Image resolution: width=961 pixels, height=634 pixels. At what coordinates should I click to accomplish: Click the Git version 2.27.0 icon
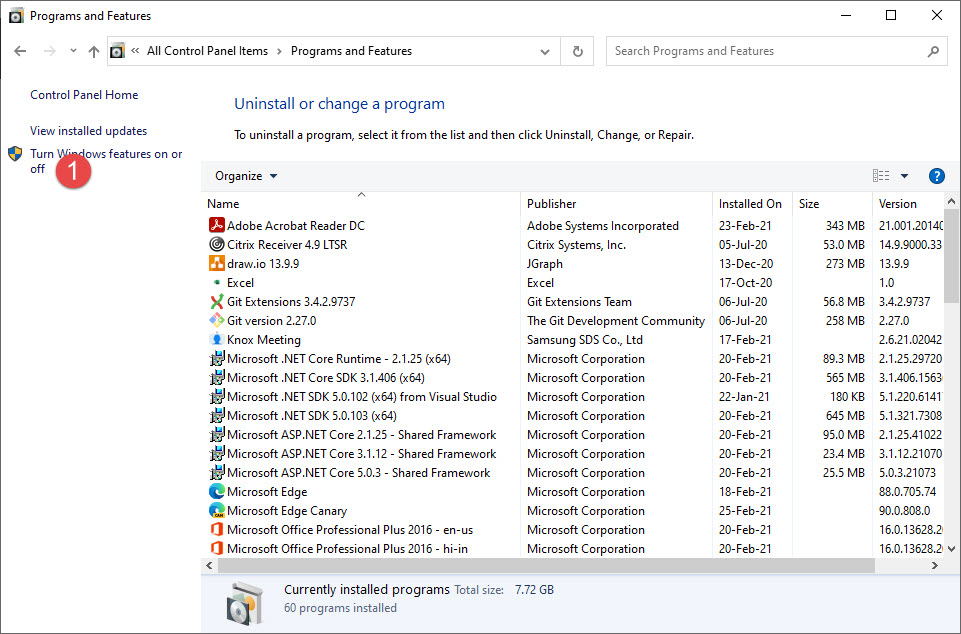216,320
